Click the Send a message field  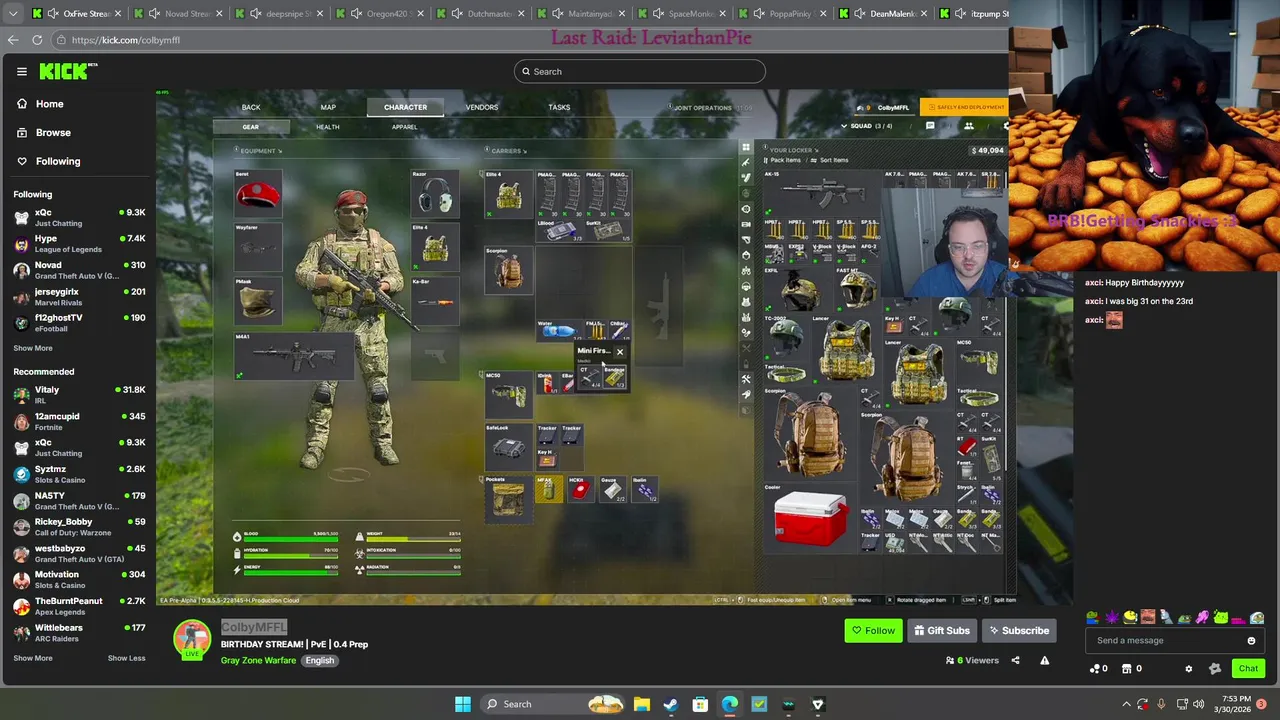tap(1165, 641)
